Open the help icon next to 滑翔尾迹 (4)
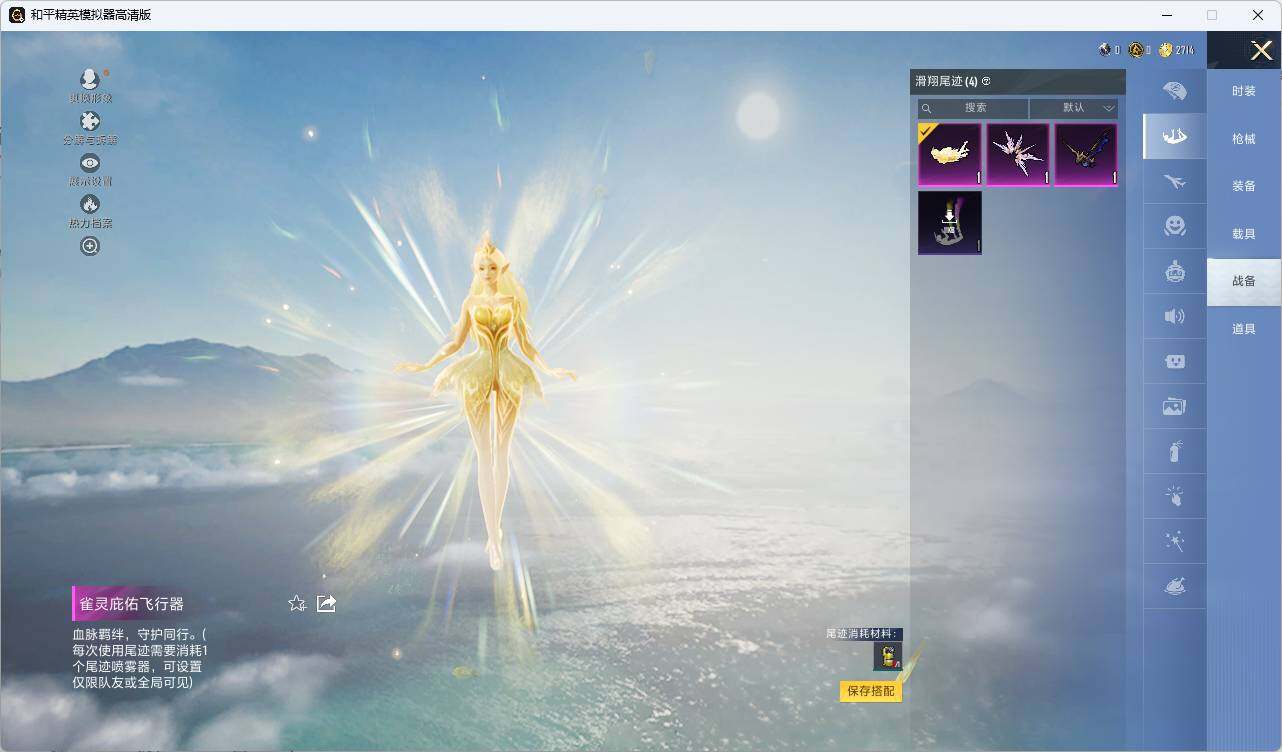1282x752 pixels. [986, 81]
